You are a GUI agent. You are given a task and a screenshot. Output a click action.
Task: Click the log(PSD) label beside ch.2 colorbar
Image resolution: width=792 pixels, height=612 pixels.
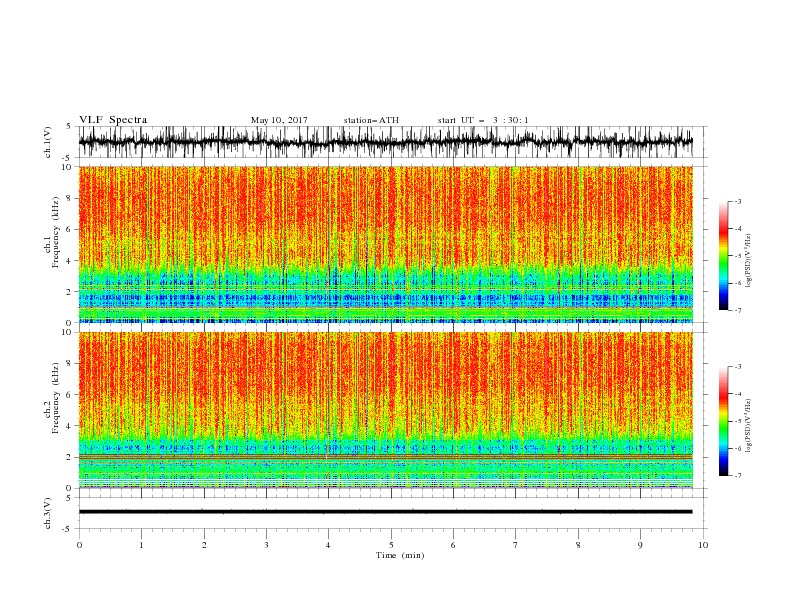(x=749, y=426)
